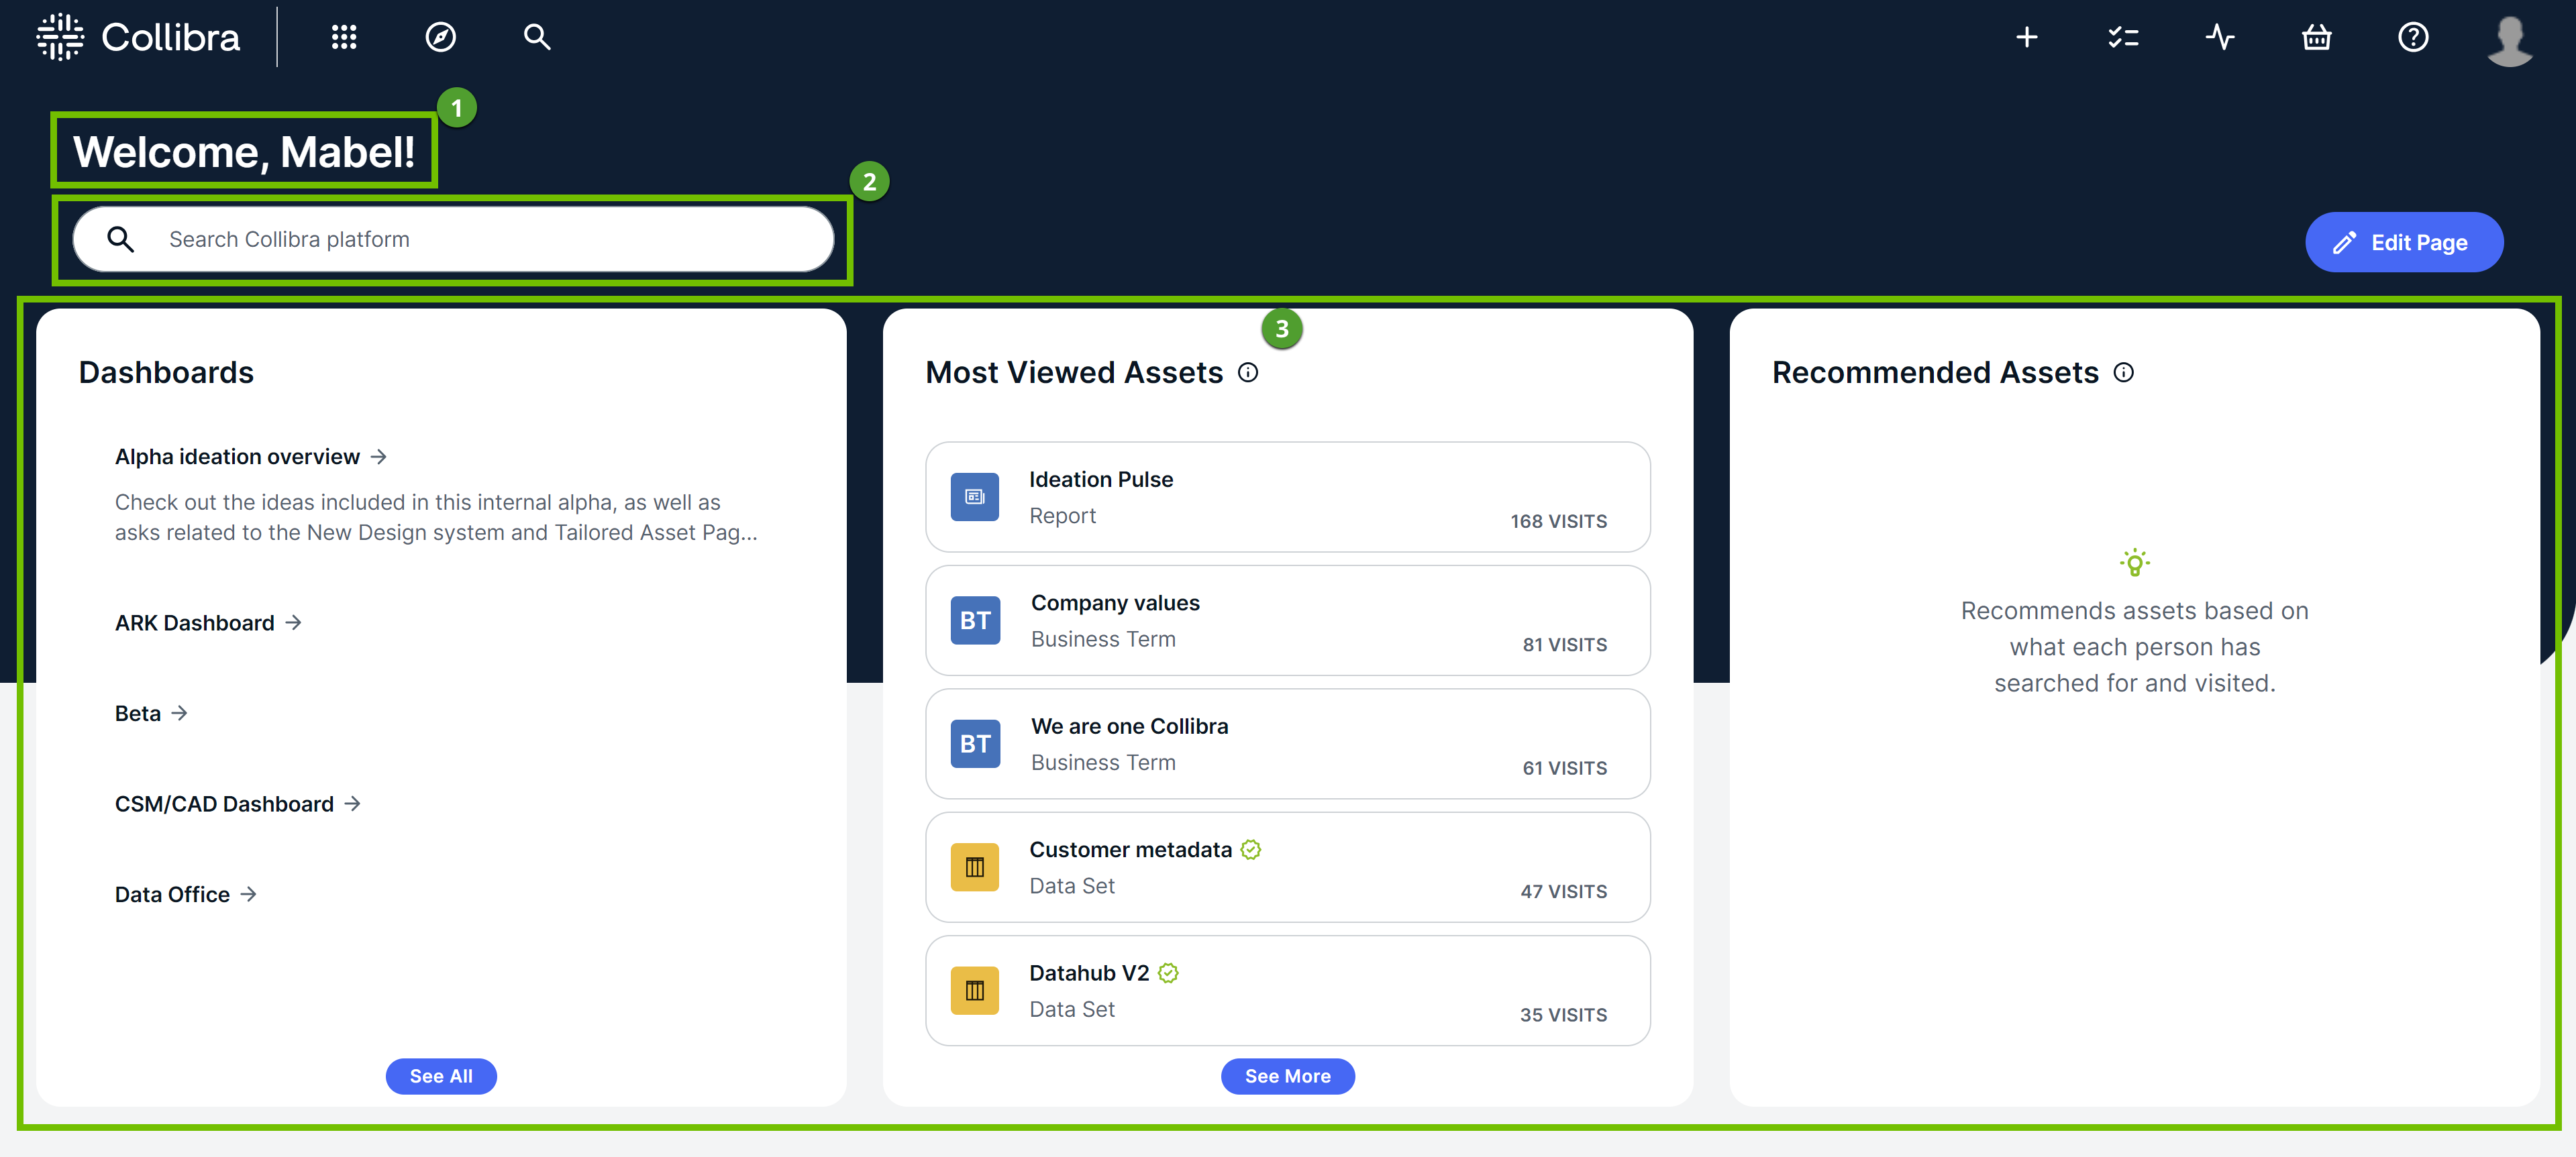This screenshot has width=2576, height=1157.
Task: Open the Beta dashboard link
Action: point(138,713)
